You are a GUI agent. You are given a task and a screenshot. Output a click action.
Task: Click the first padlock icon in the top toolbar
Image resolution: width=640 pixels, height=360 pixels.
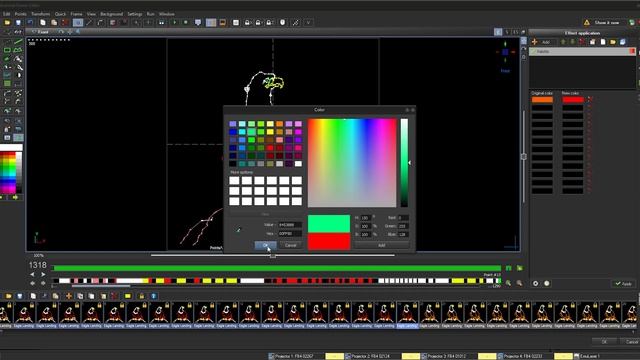tap(247, 23)
